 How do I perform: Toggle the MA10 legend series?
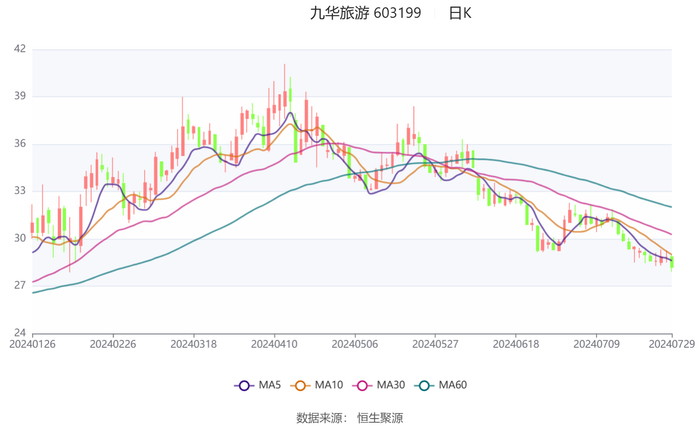(x=317, y=385)
